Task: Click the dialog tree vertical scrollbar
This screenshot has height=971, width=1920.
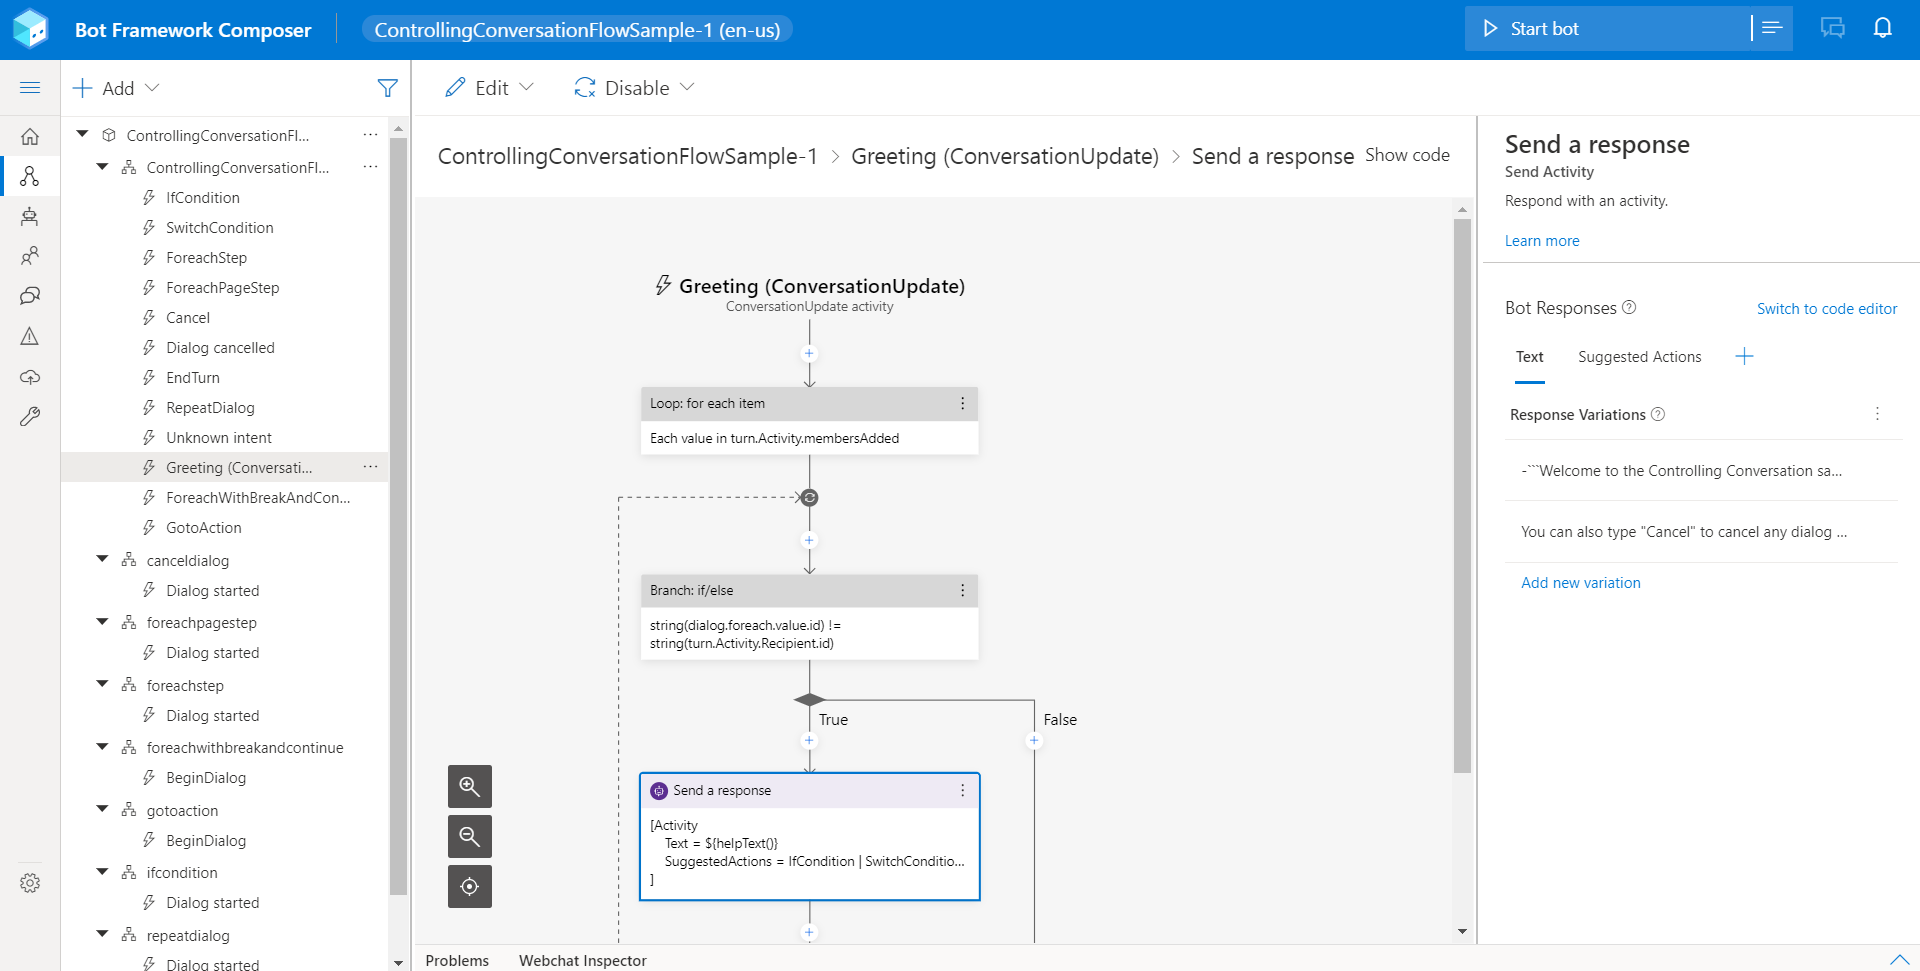Action: coord(398,515)
